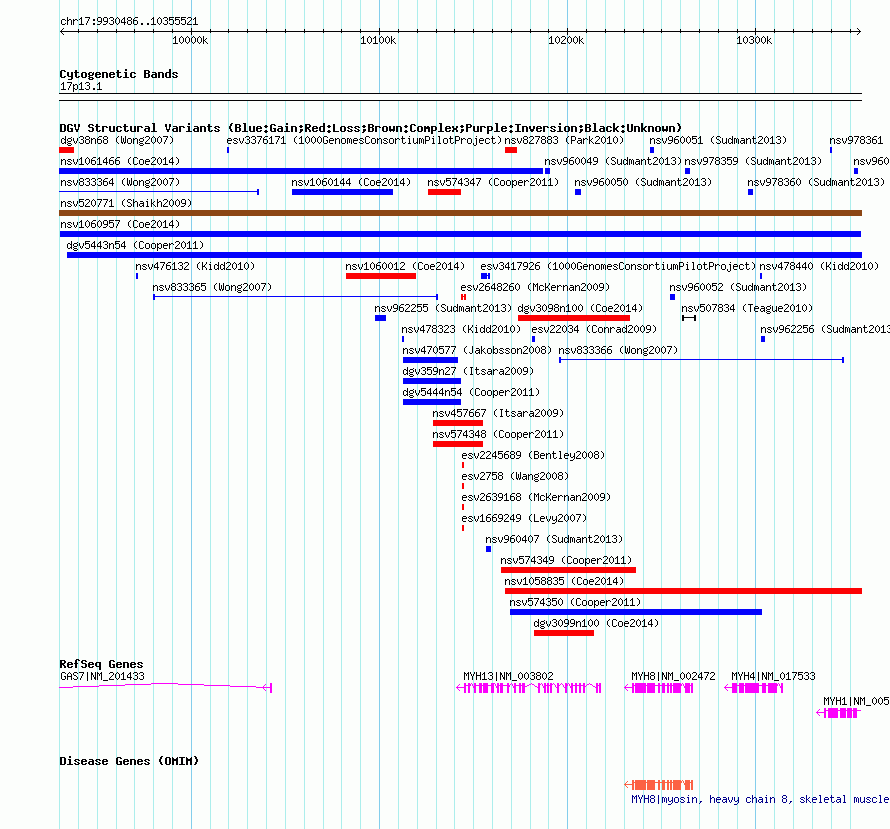890x829 pixels.
Task: Select the RefSeq Genes track title
Action: click(101, 664)
